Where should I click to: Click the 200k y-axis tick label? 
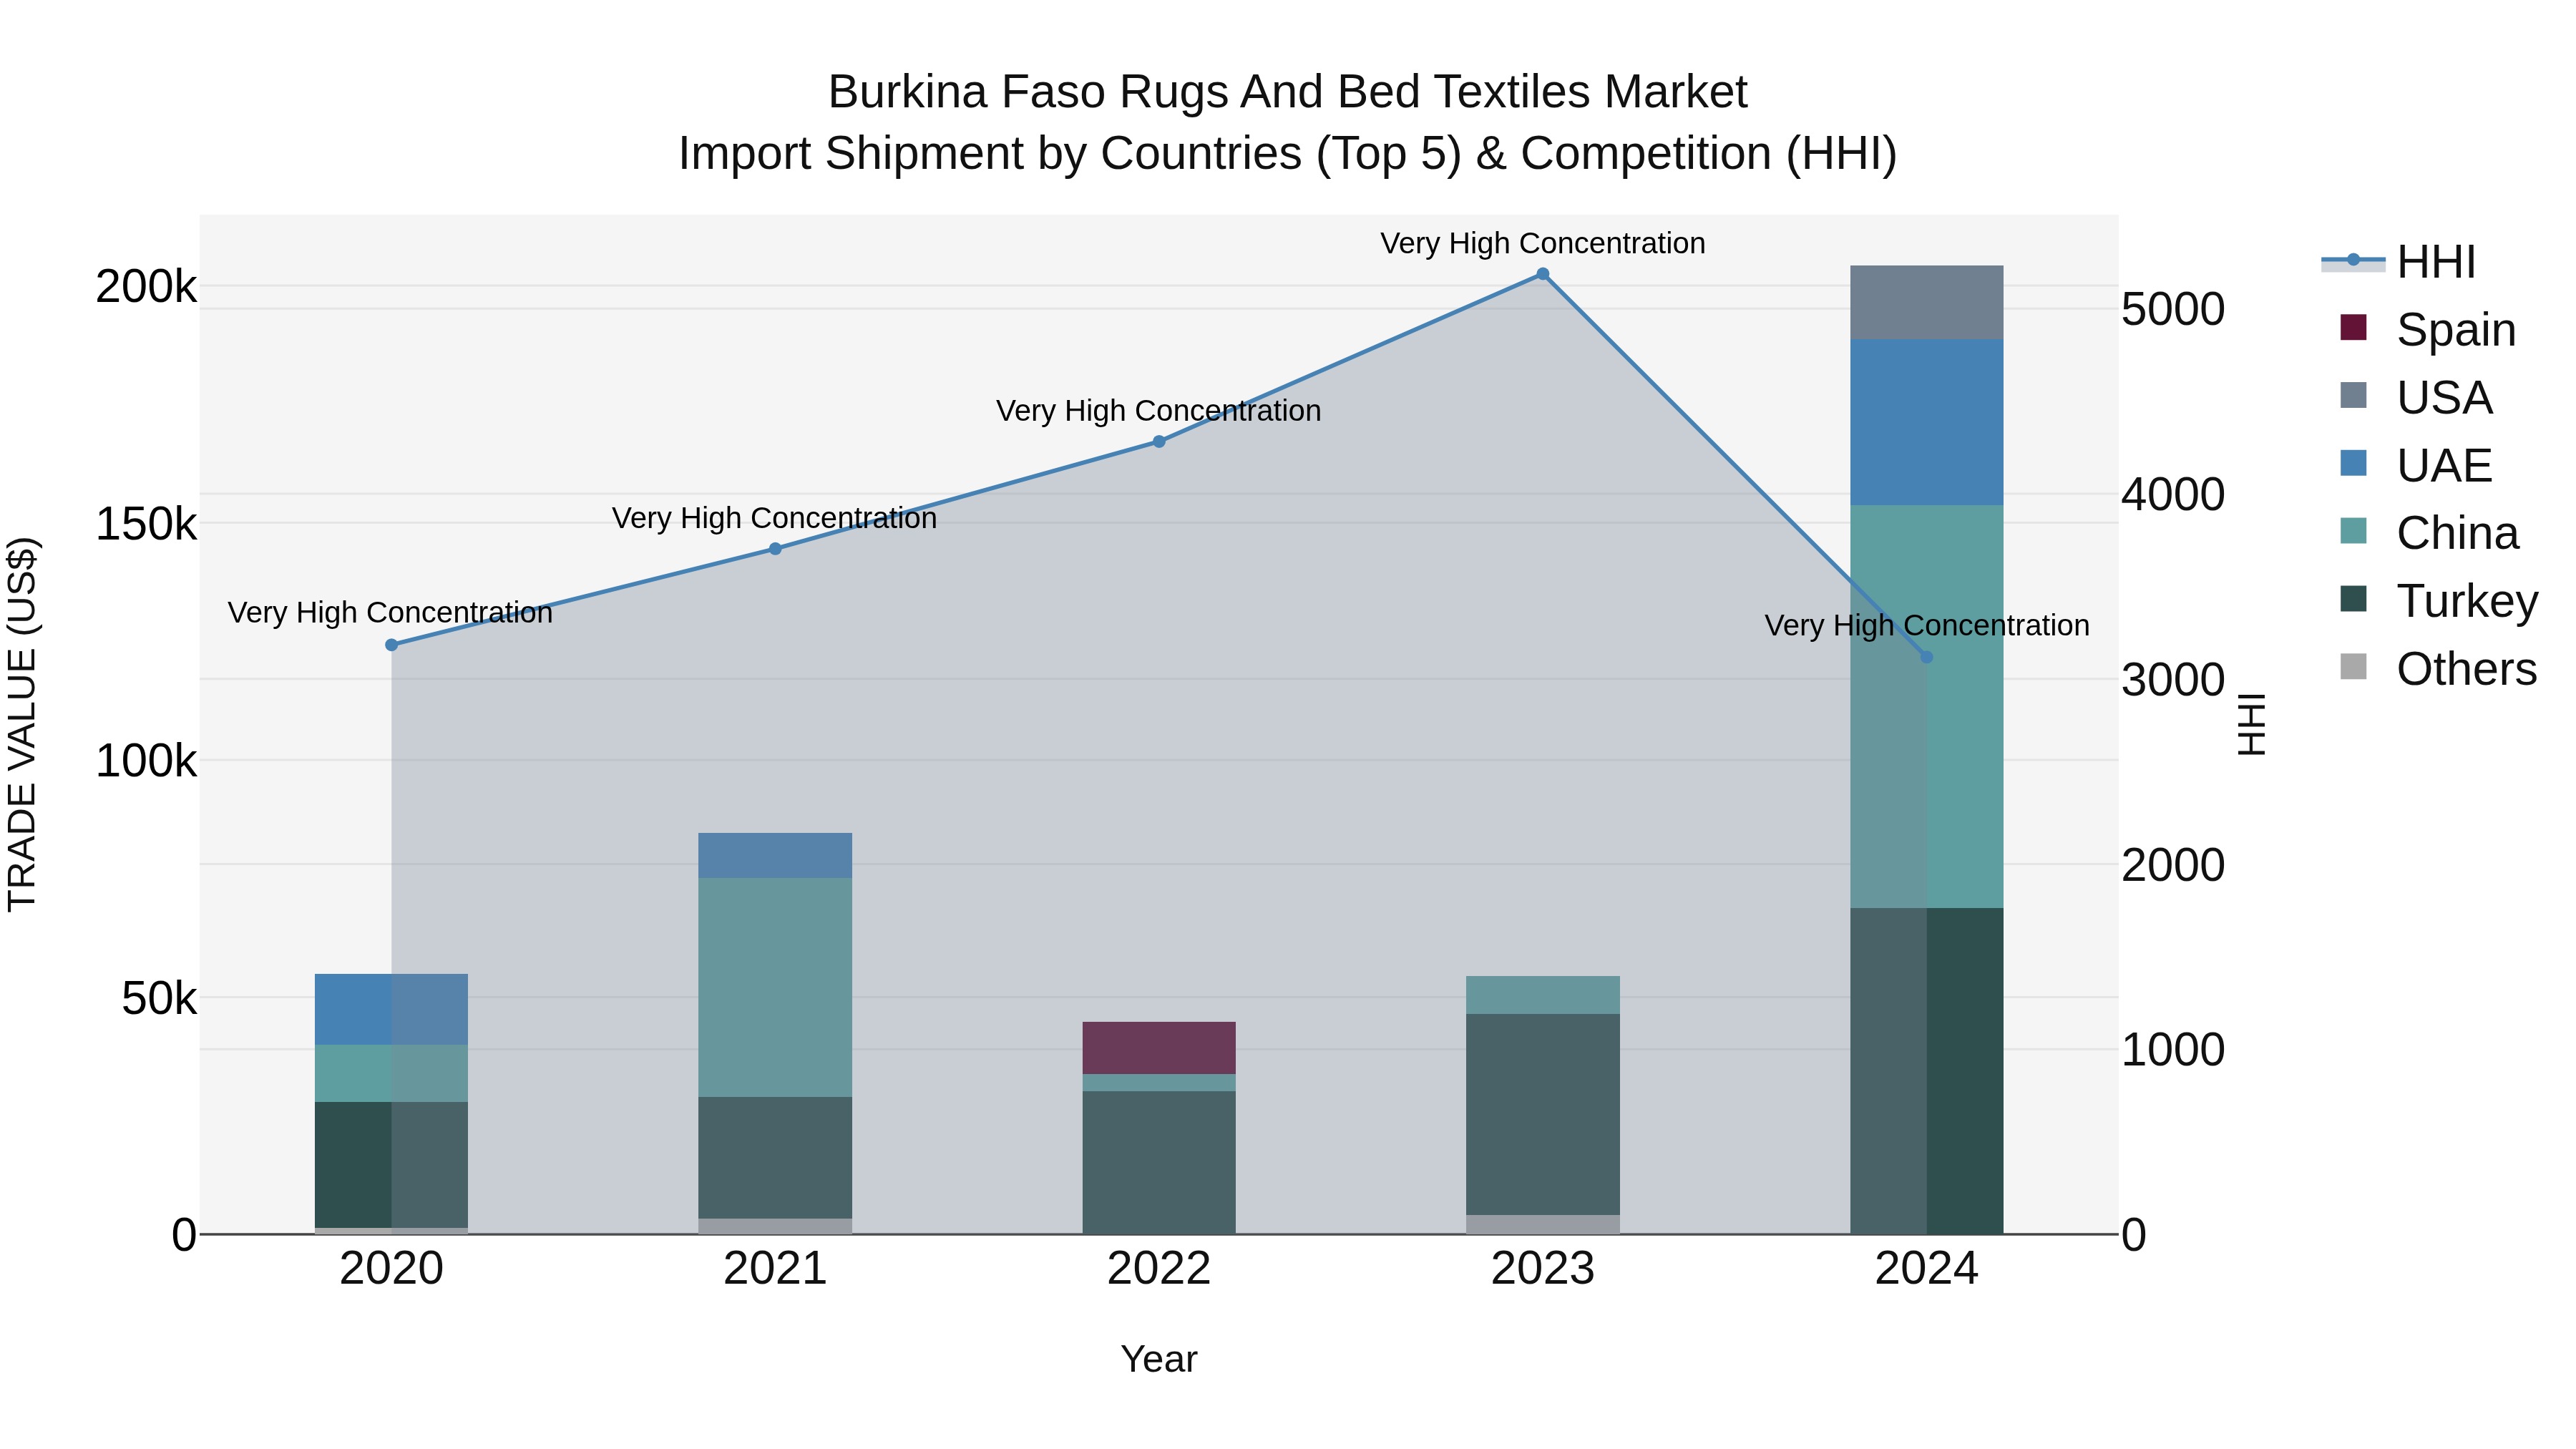point(146,287)
